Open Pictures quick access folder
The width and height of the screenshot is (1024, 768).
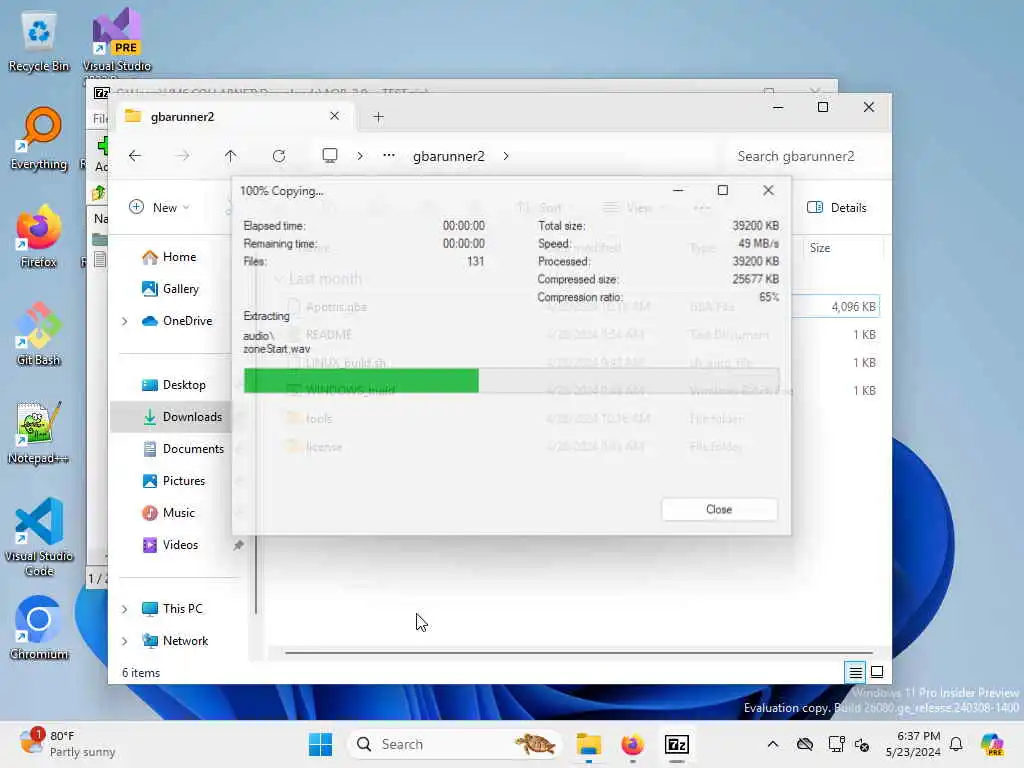point(174,481)
